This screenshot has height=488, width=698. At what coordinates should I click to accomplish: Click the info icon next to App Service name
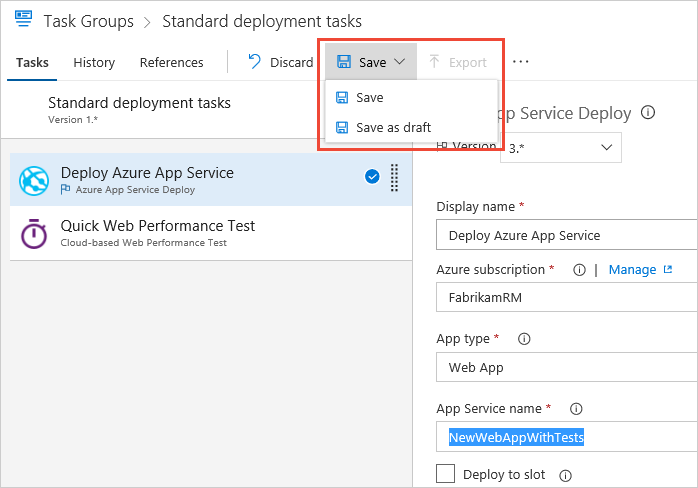[576, 409]
